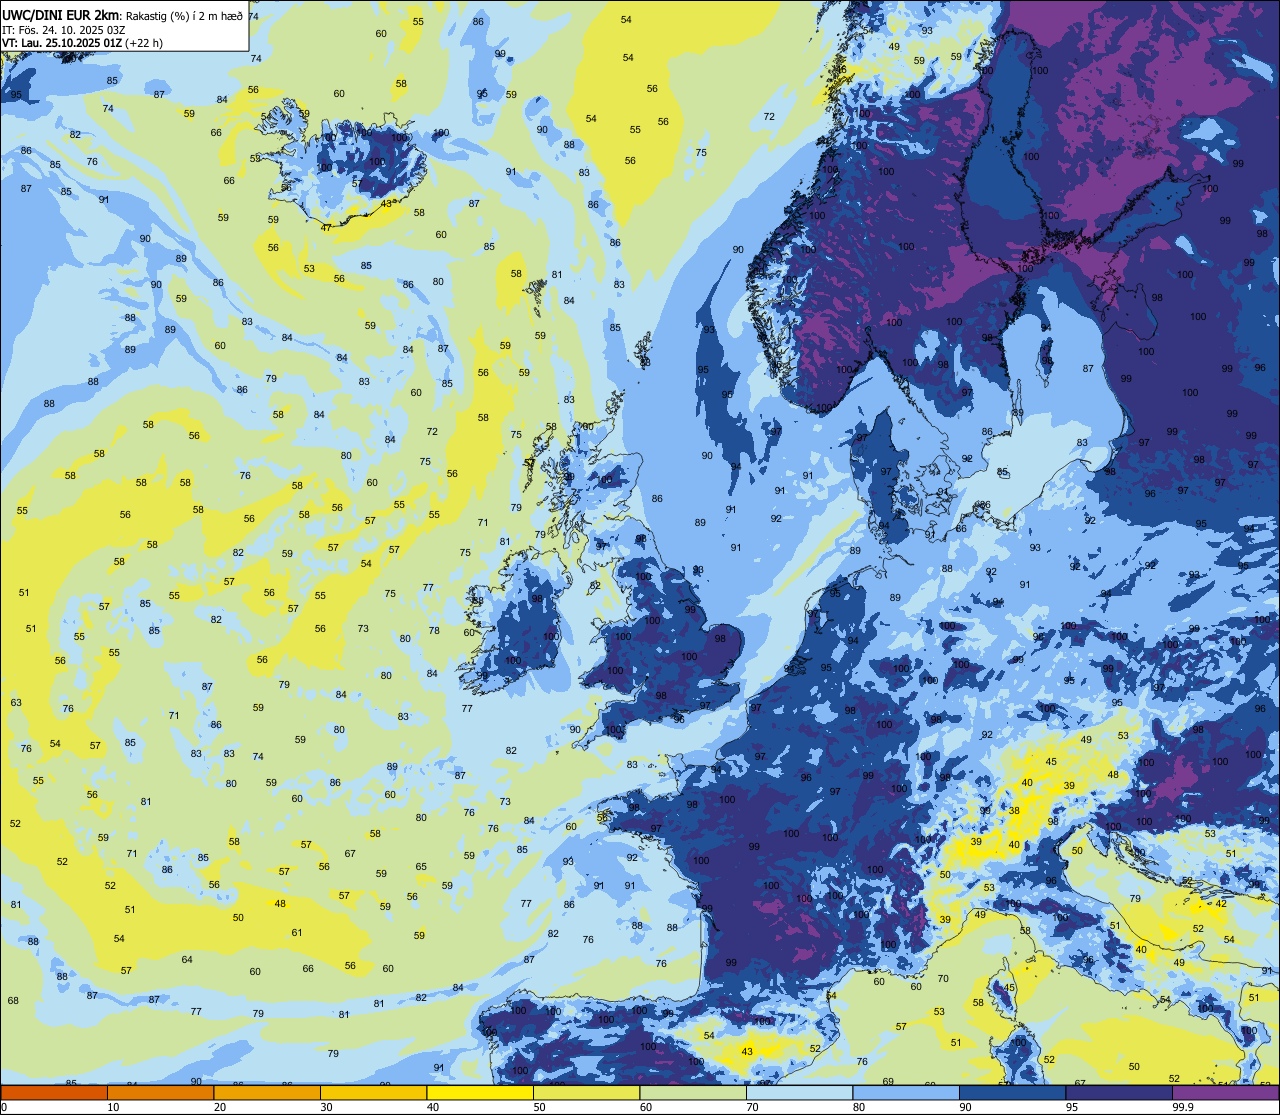The width and height of the screenshot is (1280, 1115).
Task: Click the "70" legend scale label
Action: [752, 1107]
